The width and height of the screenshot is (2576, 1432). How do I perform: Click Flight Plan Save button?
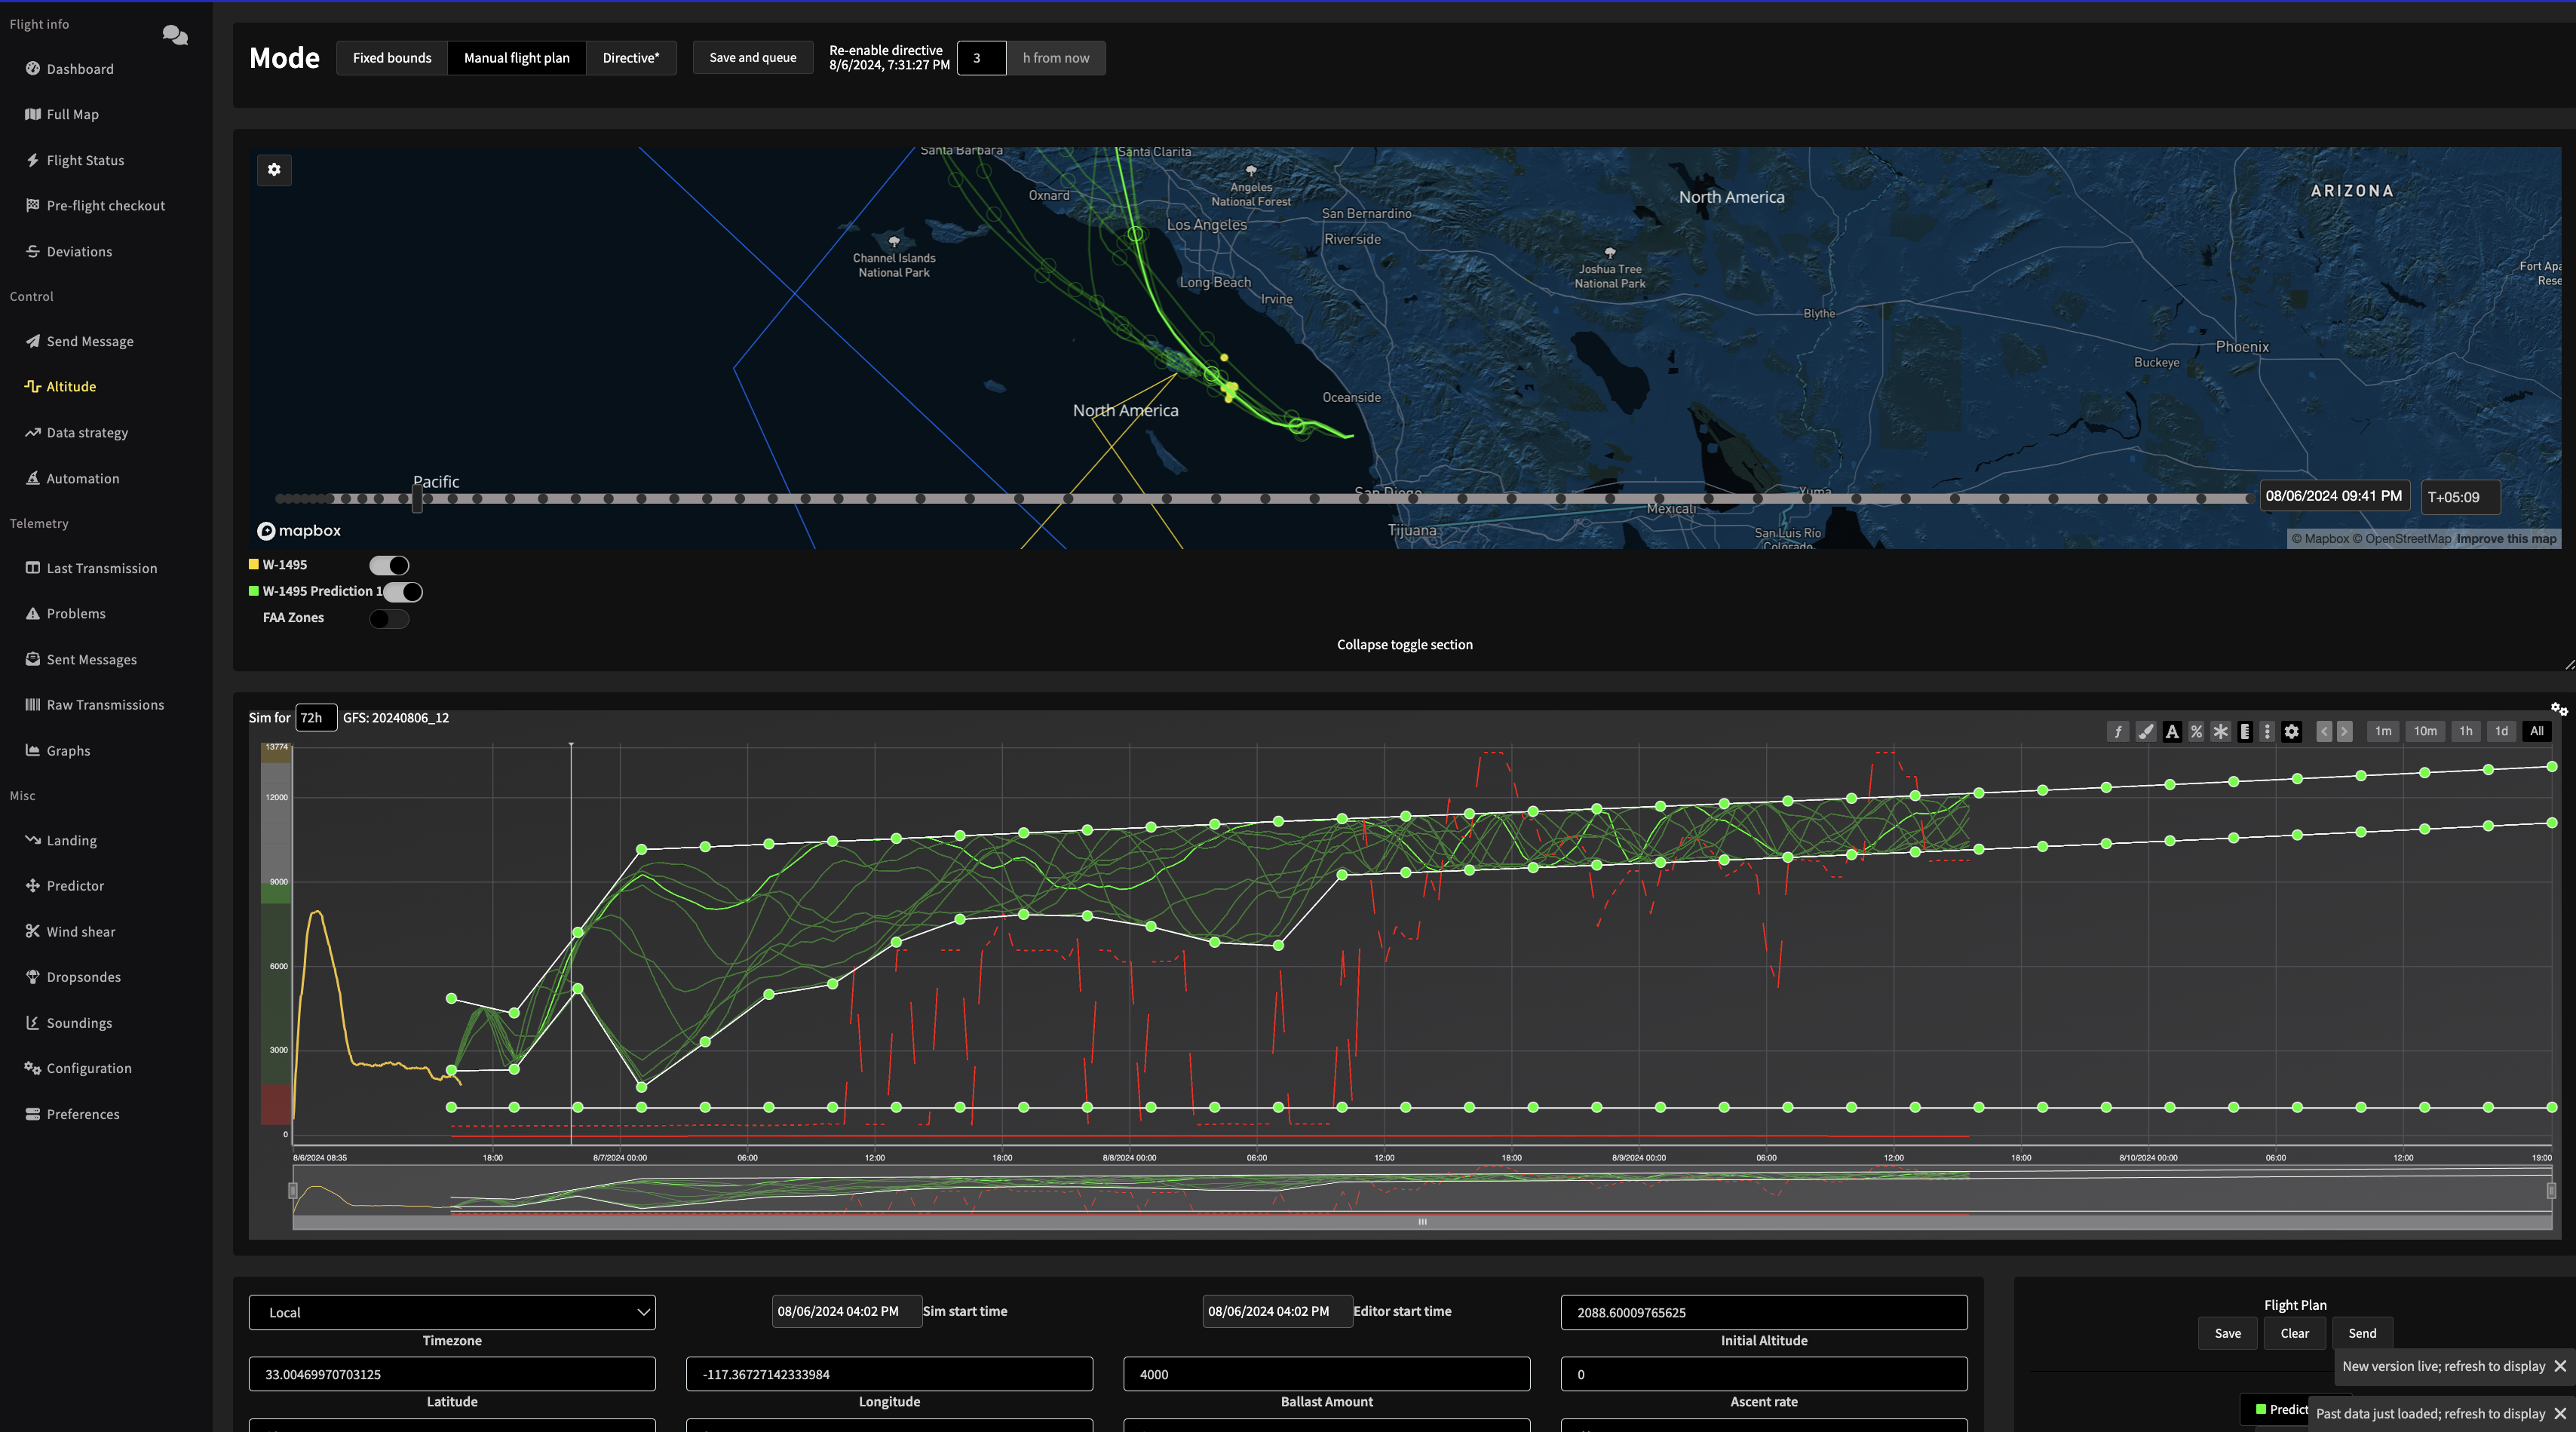2228,1333
